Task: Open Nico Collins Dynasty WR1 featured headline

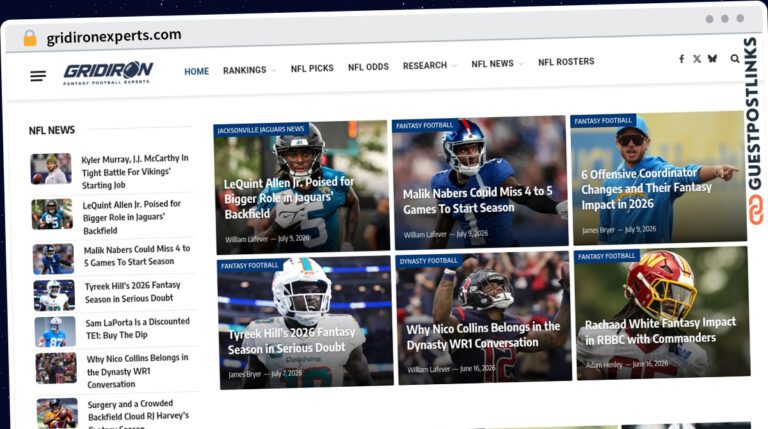Action: click(x=483, y=336)
